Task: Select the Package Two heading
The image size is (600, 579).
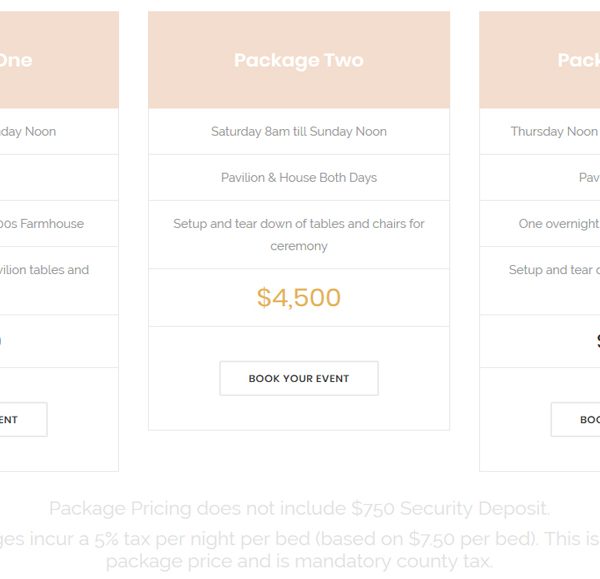Action: (299, 60)
